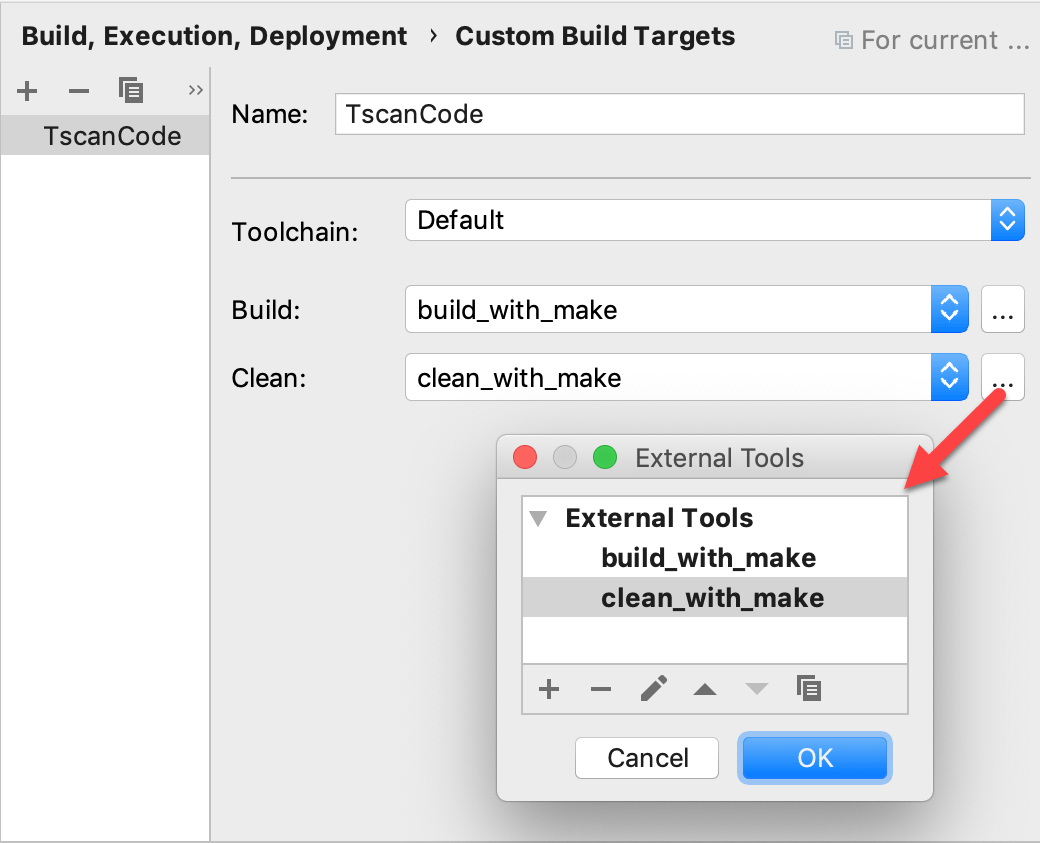The image size is (1040, 843).
Task: Remove the selected custom build target
Action: (x=78, y=90)
